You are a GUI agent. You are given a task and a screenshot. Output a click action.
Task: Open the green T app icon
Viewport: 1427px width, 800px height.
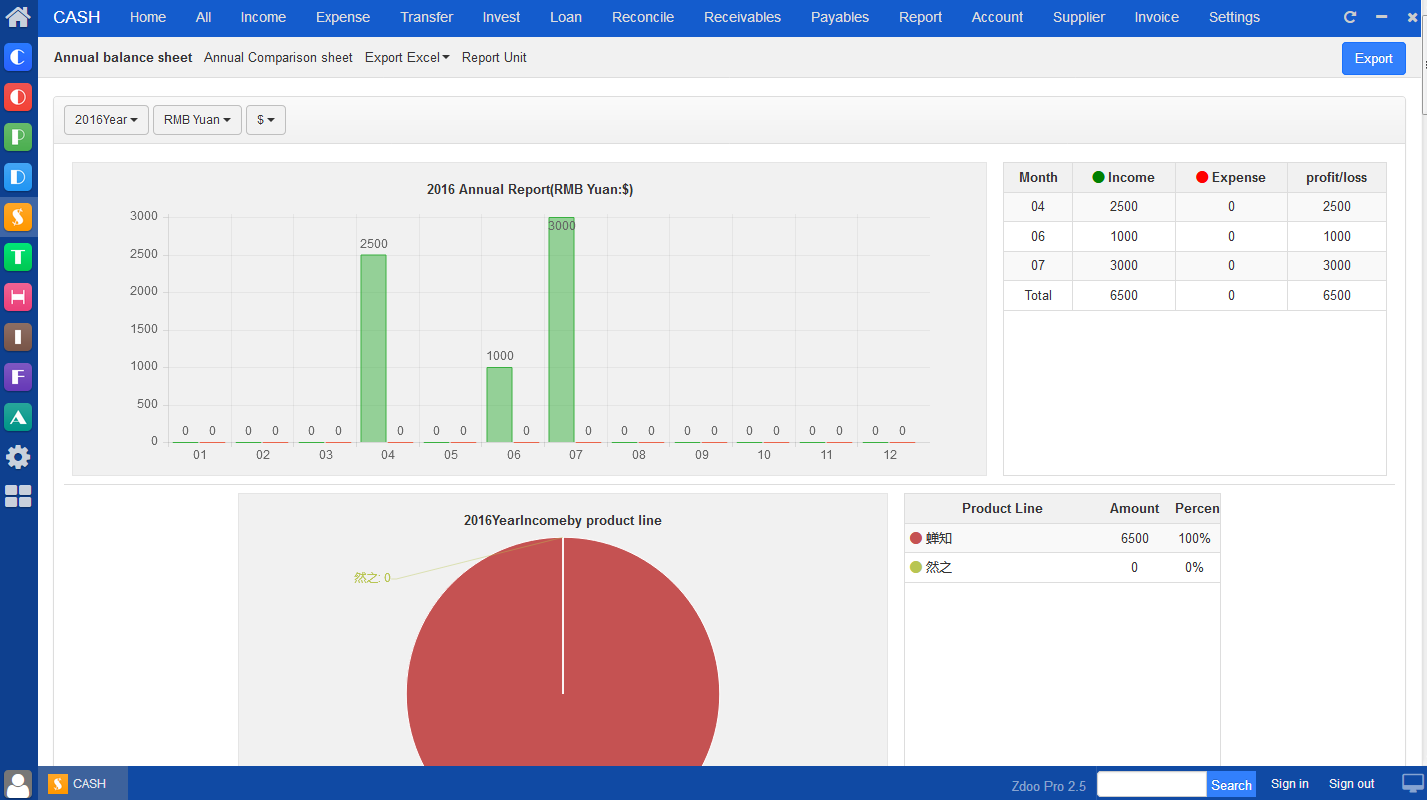[x=18, y=257]
